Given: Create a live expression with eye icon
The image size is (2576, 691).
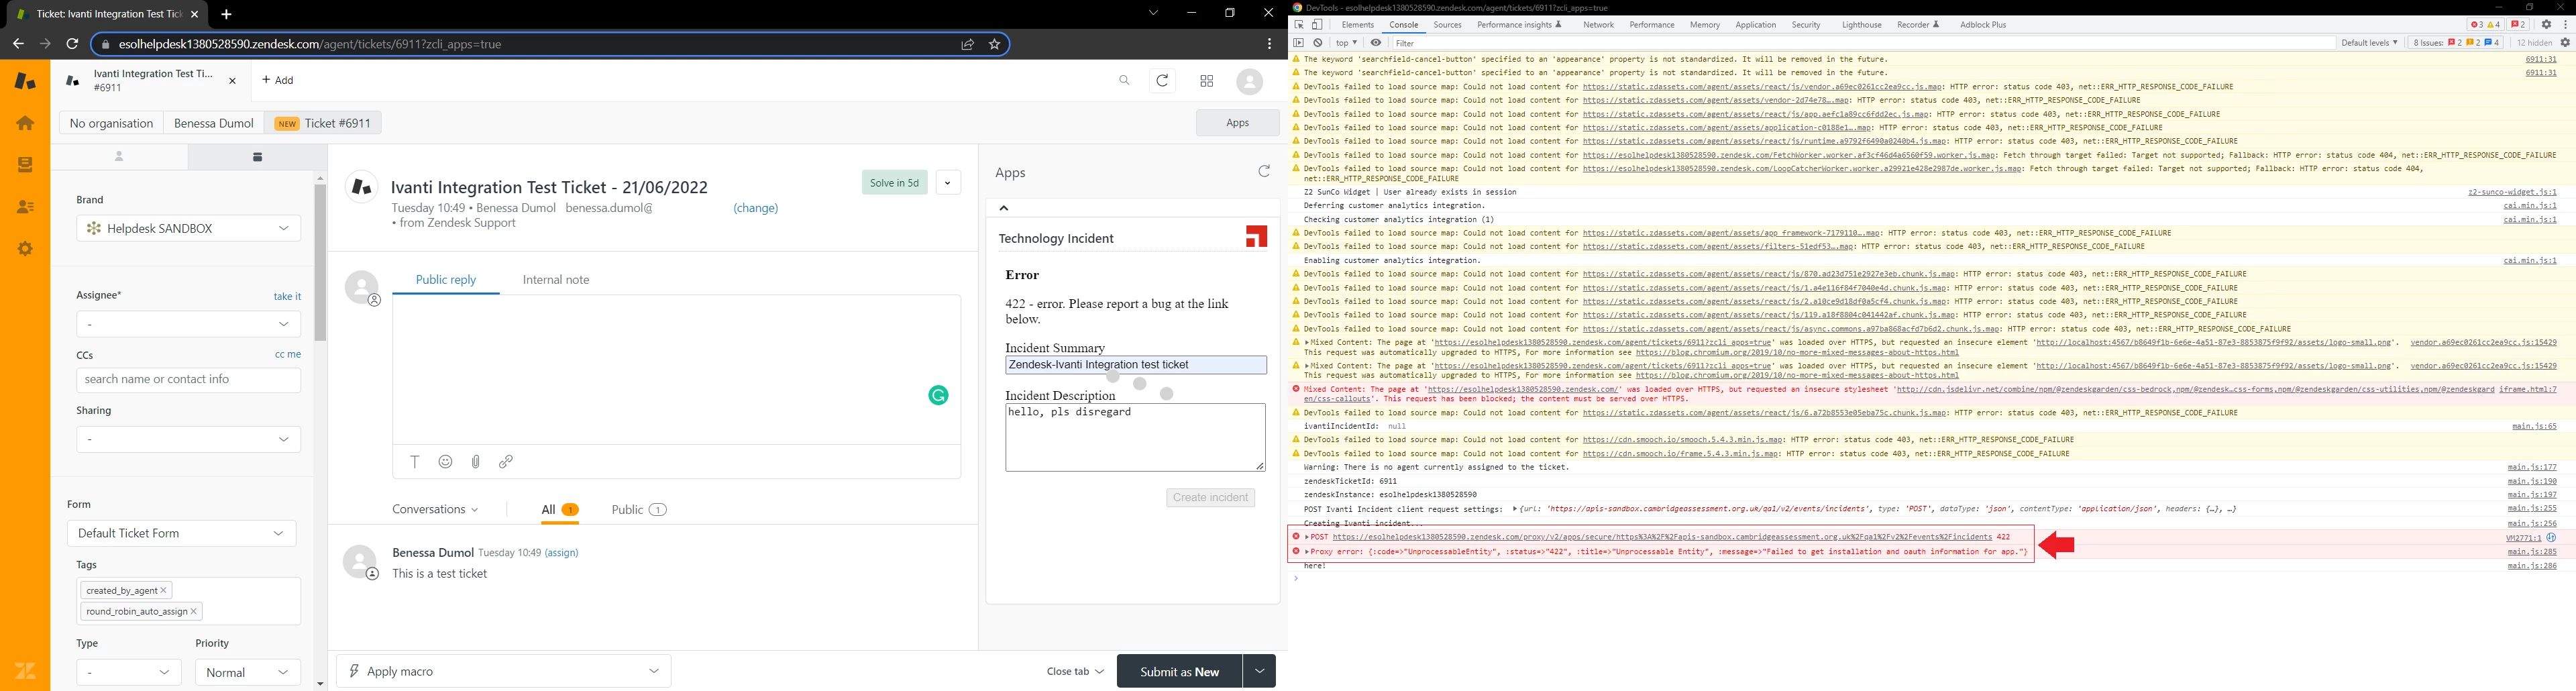Looking at the screenshot, I should [x=1376, y=43].
